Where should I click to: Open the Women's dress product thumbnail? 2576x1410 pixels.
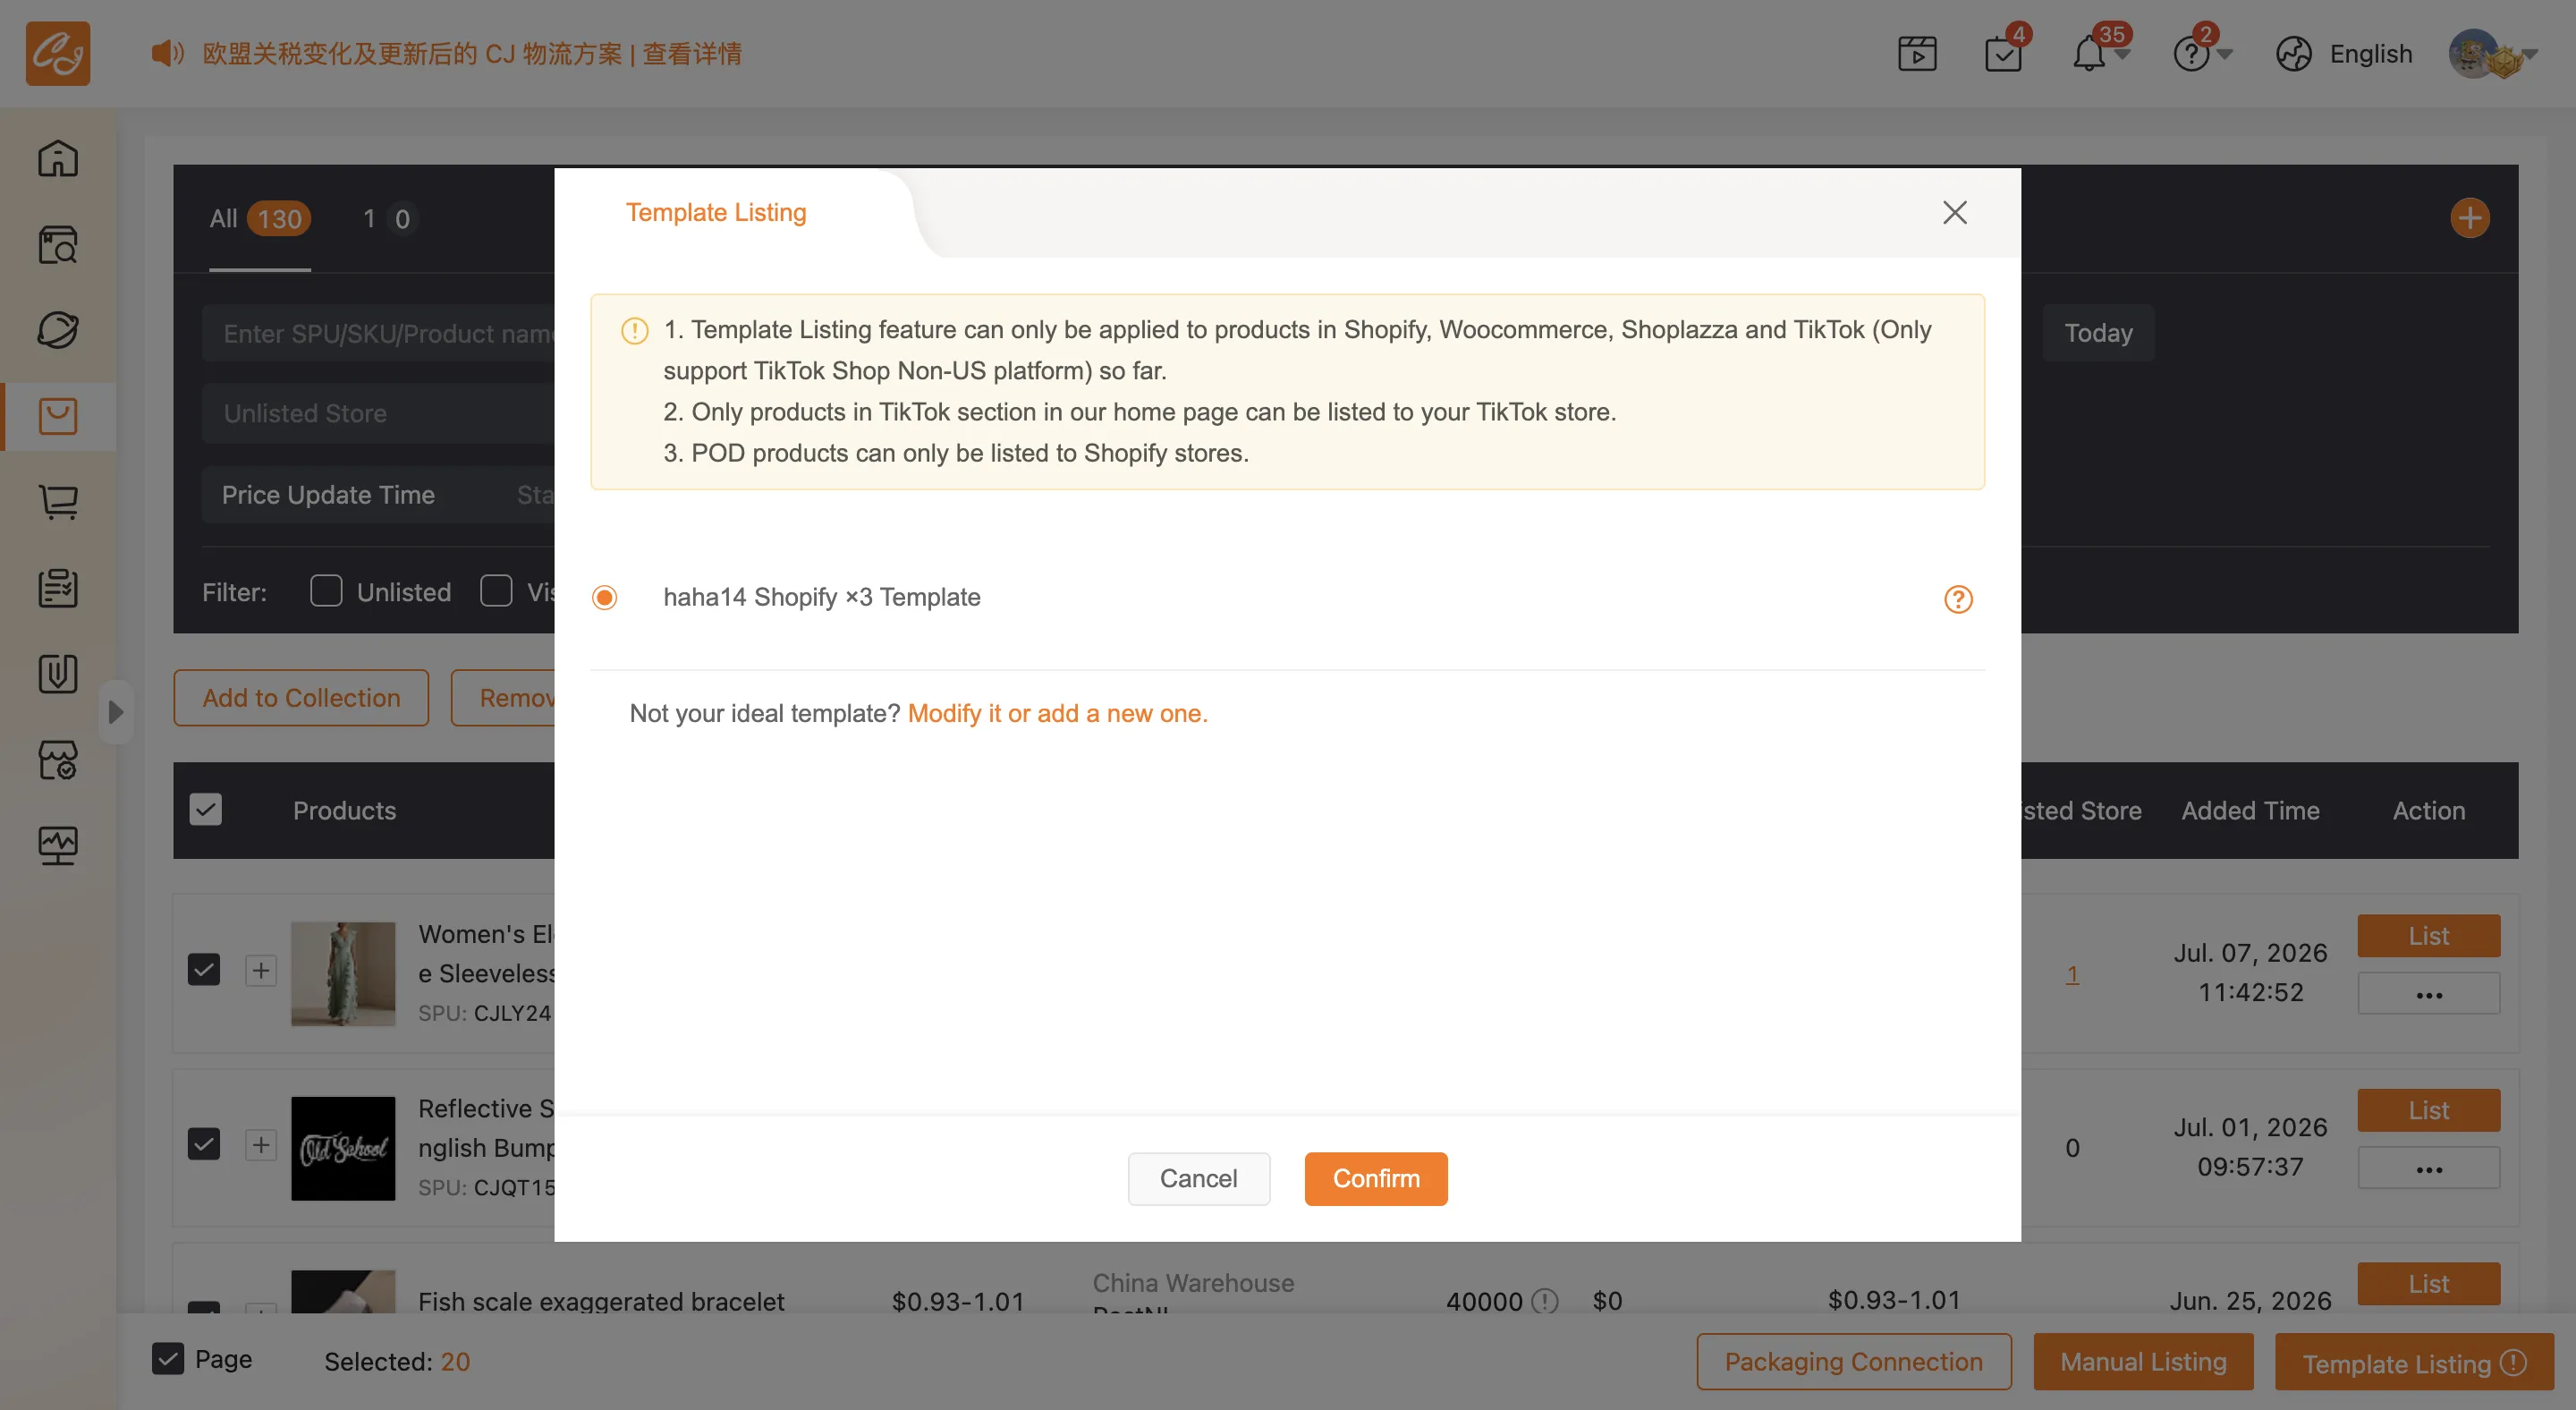tap(343, 973)
